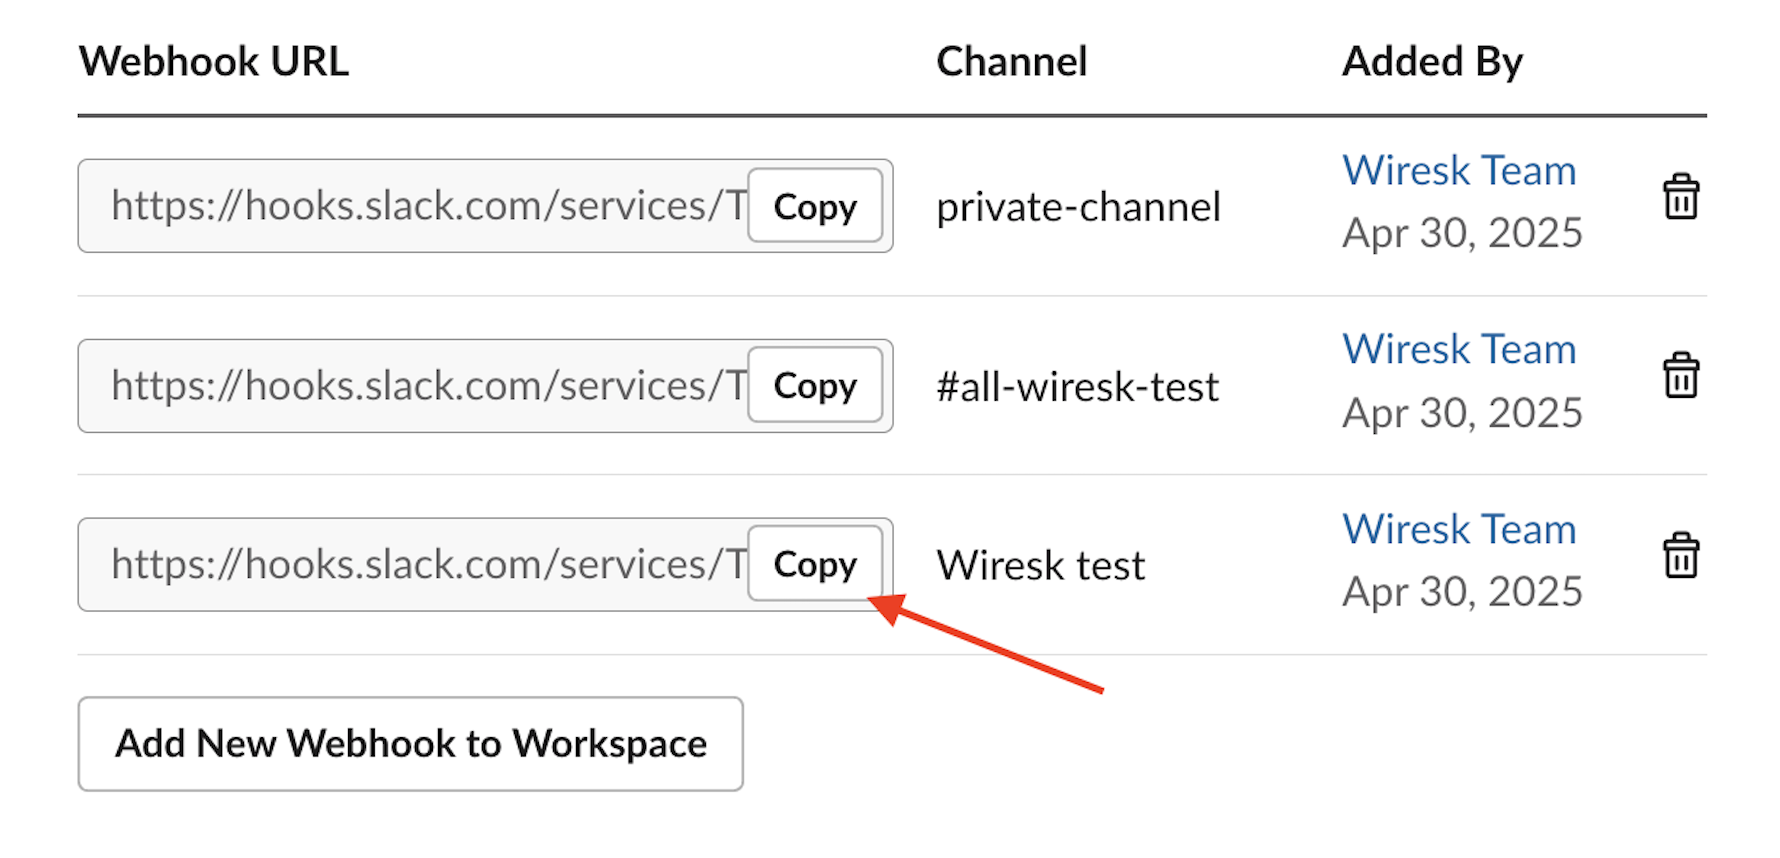Click the 'Added By' column header
Viewport: 1780px width, 858px height.
coord(1432,62)
